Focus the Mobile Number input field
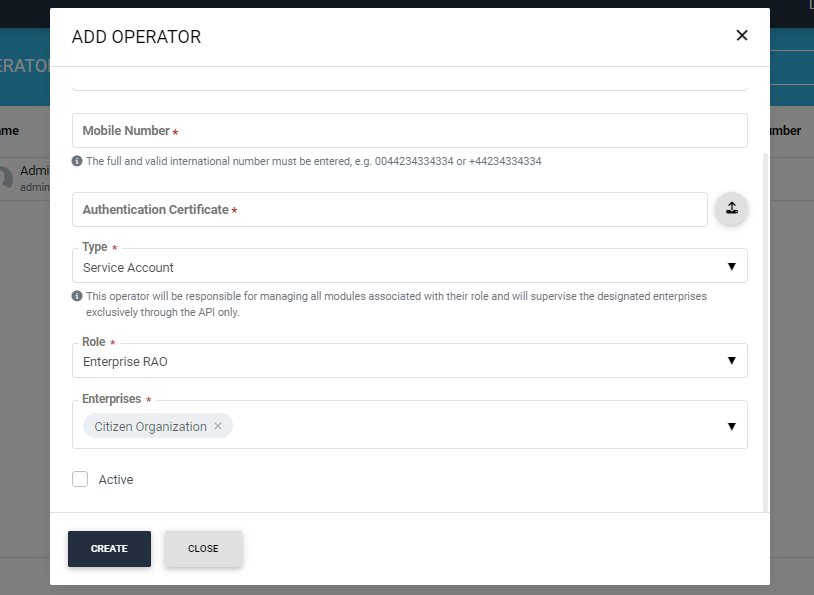This screenshot has width=814, height=595. click(410, 131)
